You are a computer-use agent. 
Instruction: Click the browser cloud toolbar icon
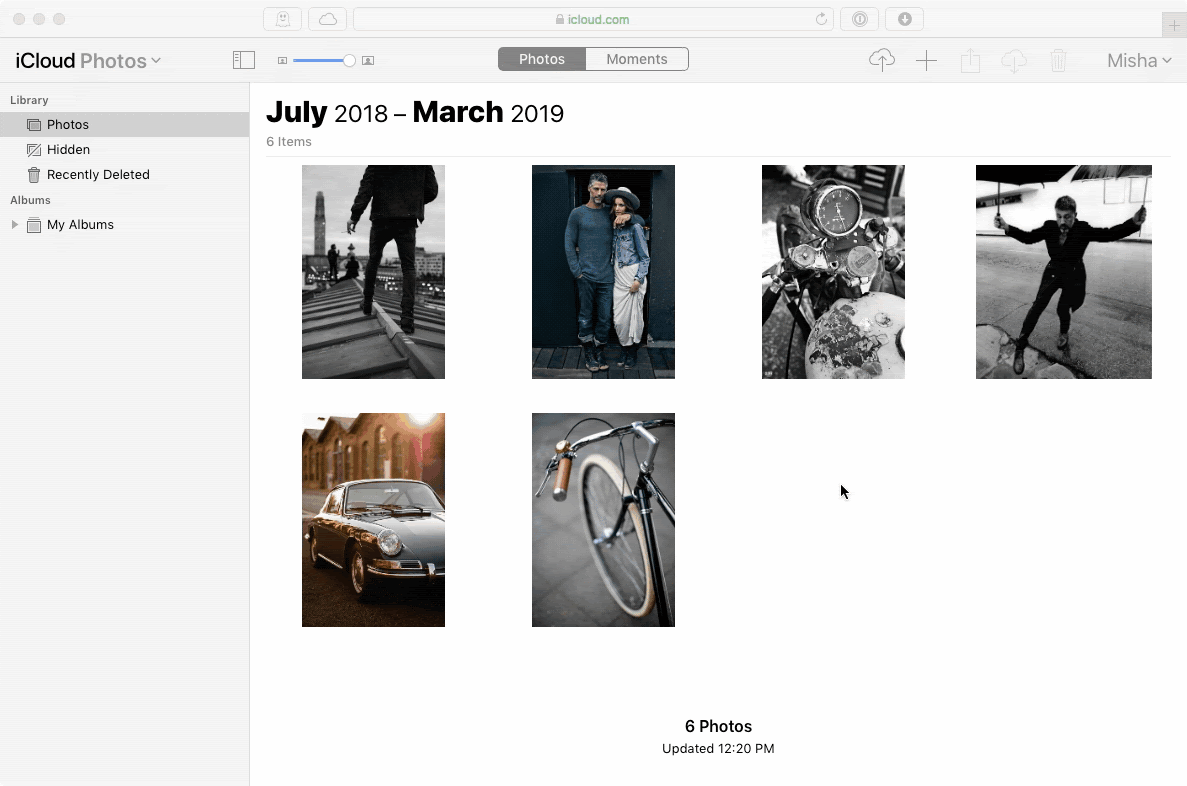point(328,19)
